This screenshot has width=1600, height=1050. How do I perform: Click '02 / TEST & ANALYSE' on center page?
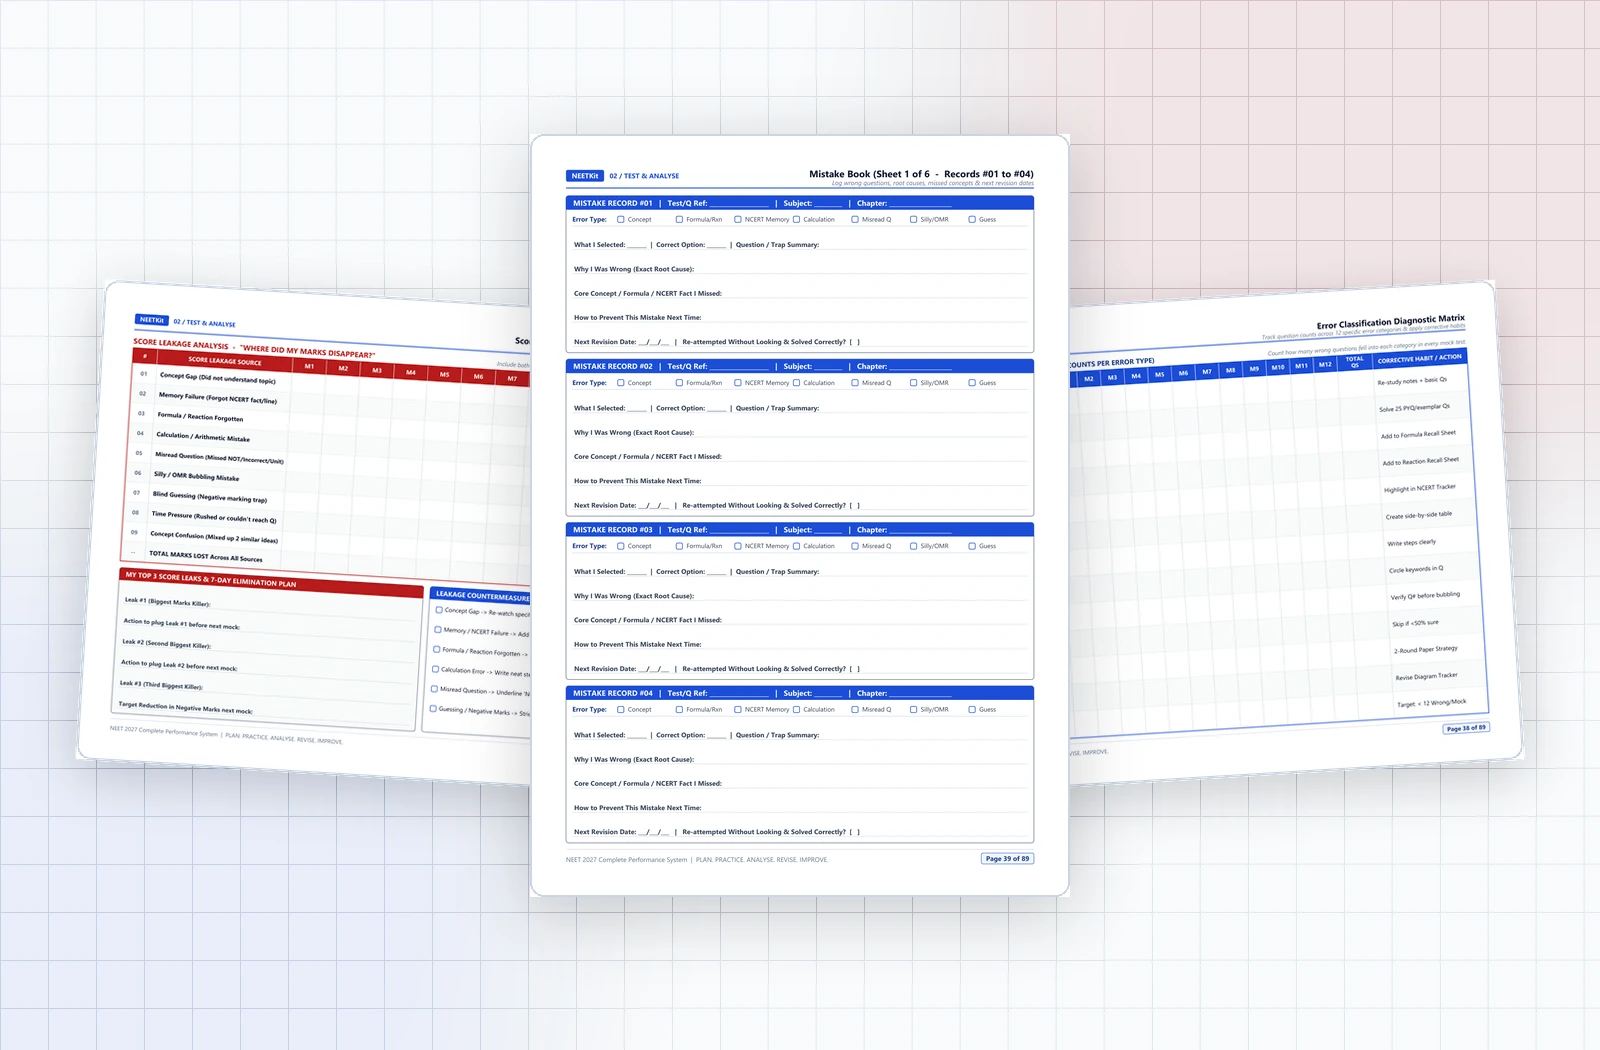point(644,176)
